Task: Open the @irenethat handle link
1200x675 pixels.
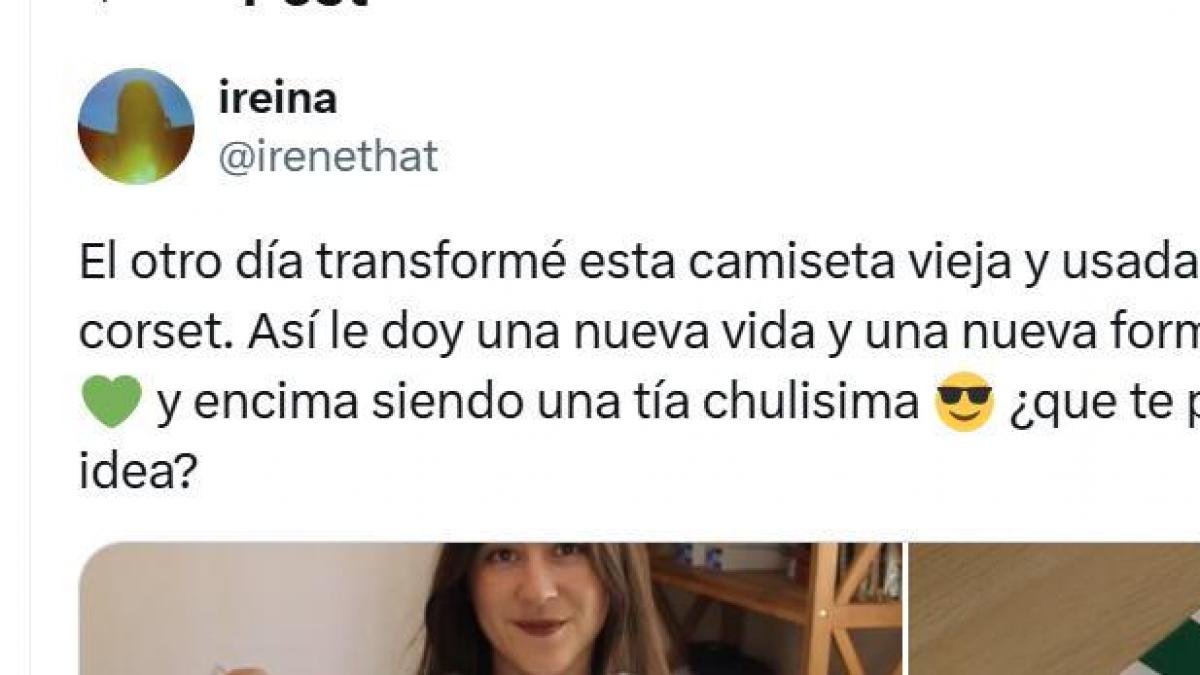Action: pos(328,158)
